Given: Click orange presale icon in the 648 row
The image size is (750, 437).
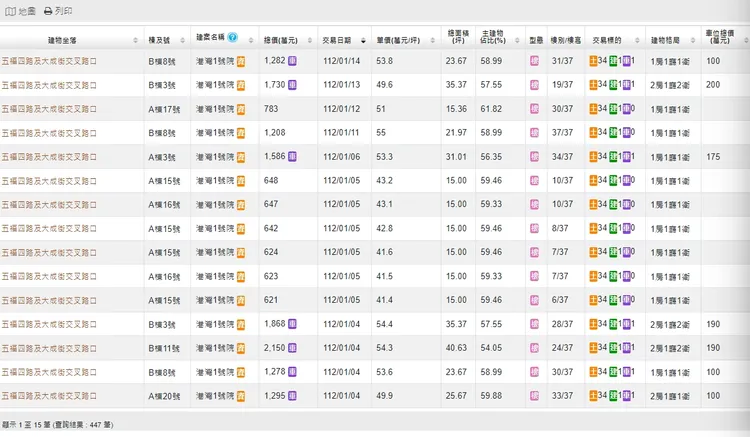Looking at the screenshot, I should [241, 181].
